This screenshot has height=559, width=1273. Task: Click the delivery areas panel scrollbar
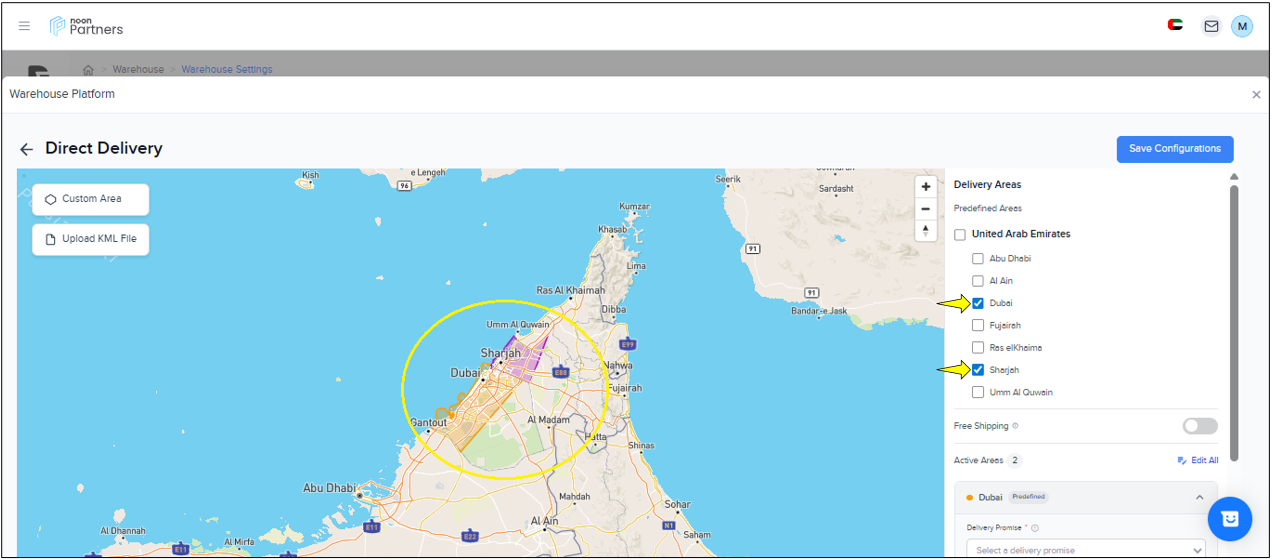pyautogui.click(x=1234, y=320)
